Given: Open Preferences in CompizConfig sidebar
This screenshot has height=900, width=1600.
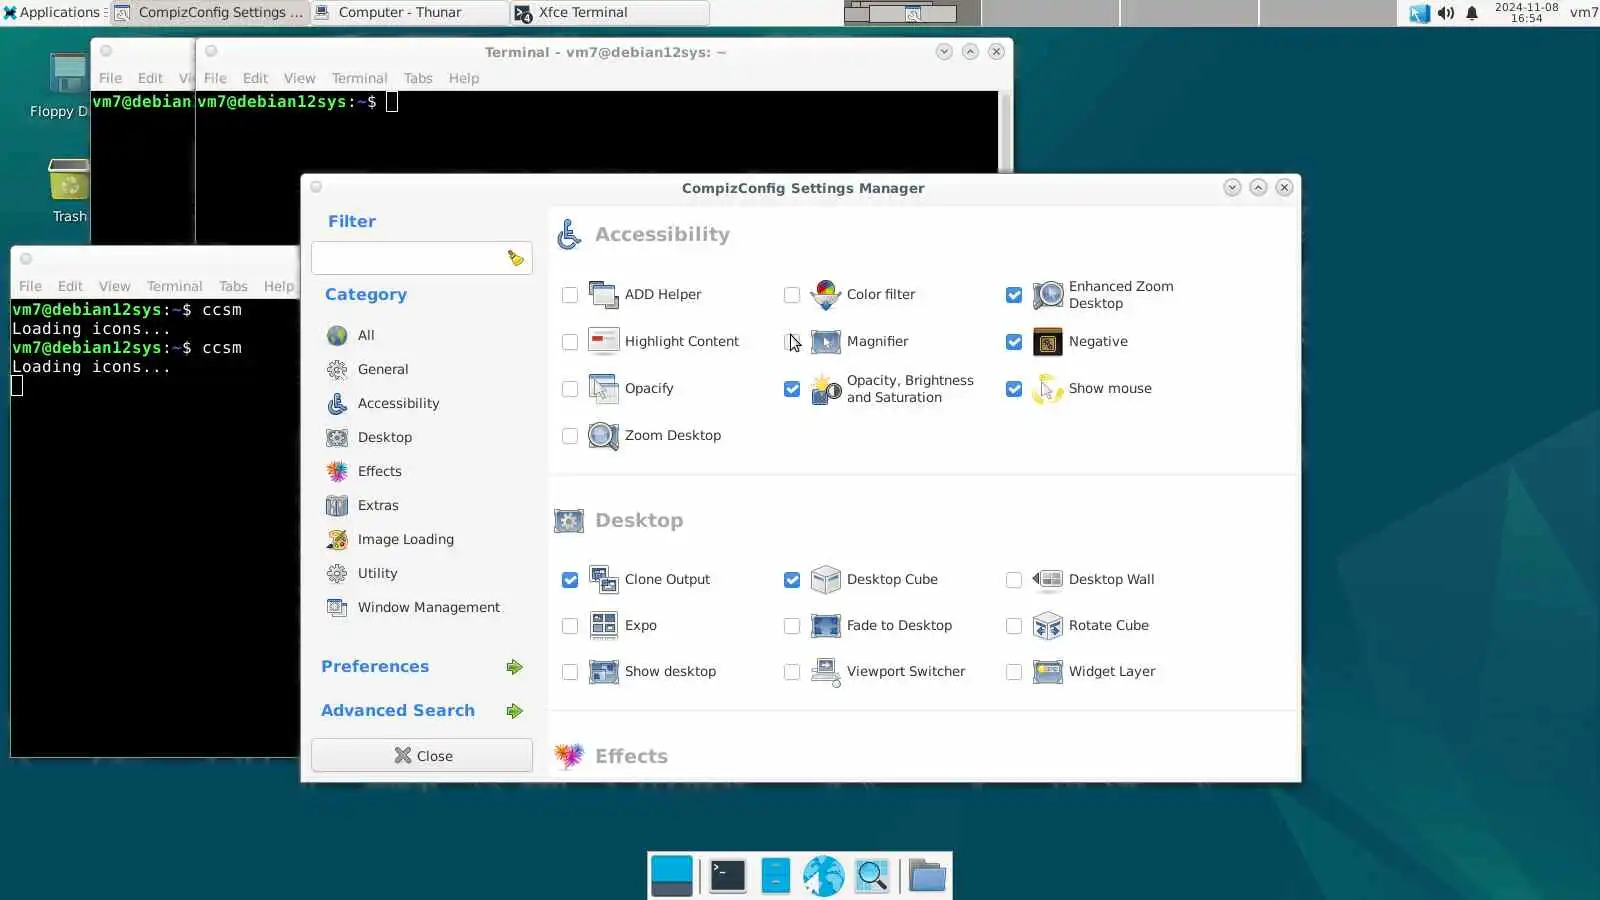Looking at the screenshot, I should 422,667.
